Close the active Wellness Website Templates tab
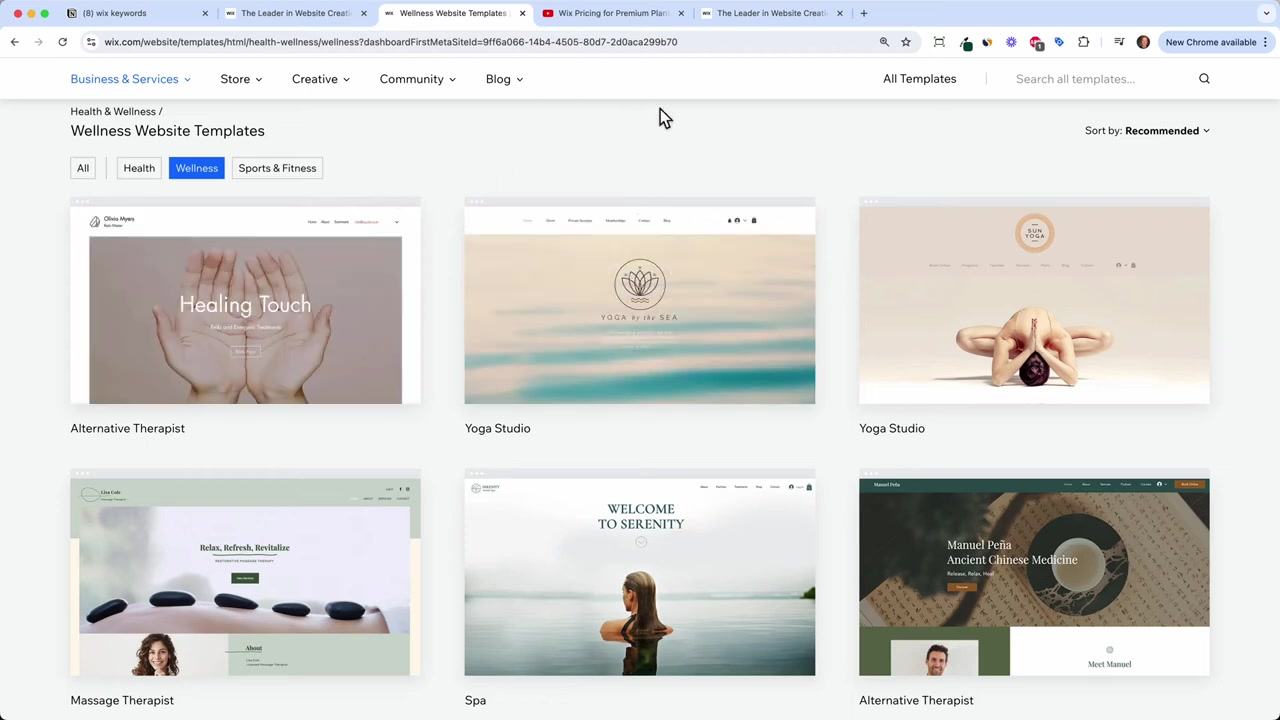Image resolution: width=1280 pixels, height=720 pixels. click(522, 13)
